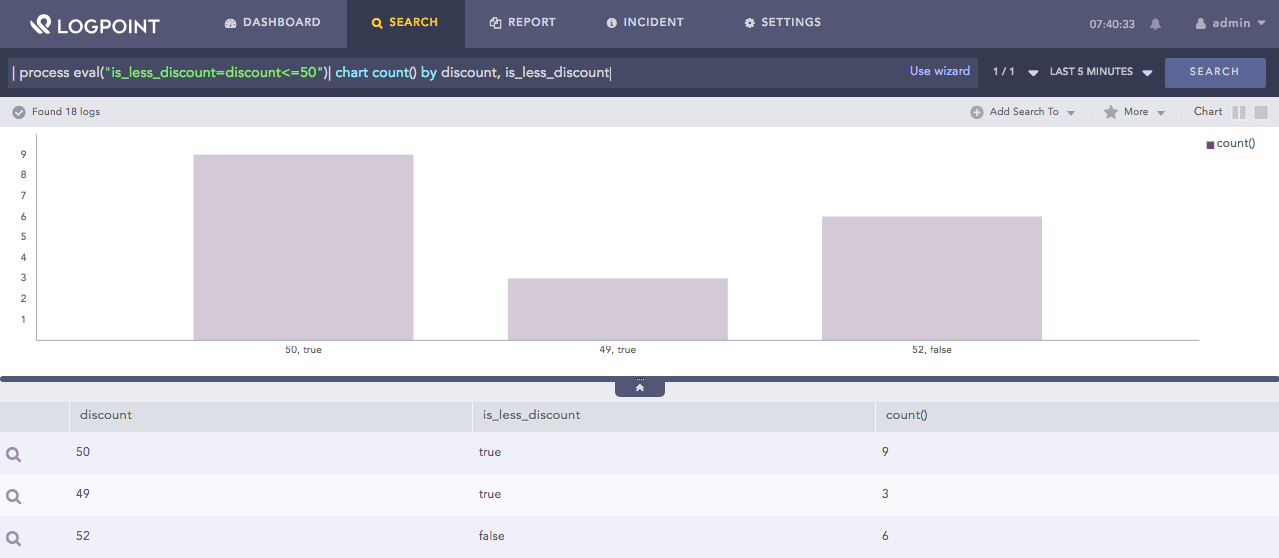
Task: Click the Use wizard link
Action: (939, 72)
